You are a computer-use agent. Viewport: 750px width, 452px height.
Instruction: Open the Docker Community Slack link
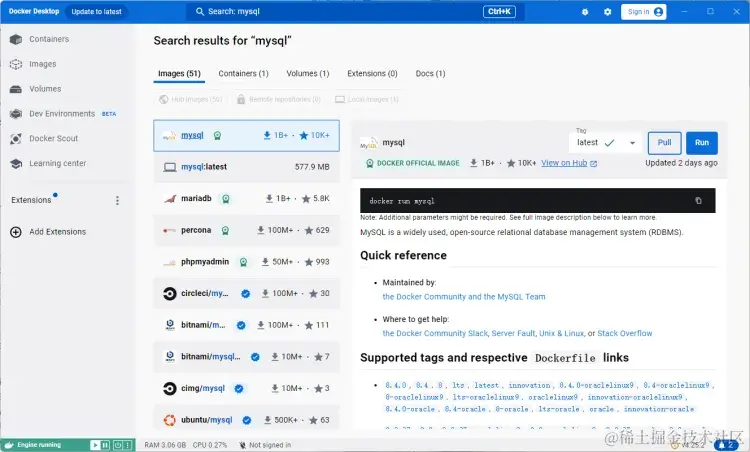click(x=435, y=333)
